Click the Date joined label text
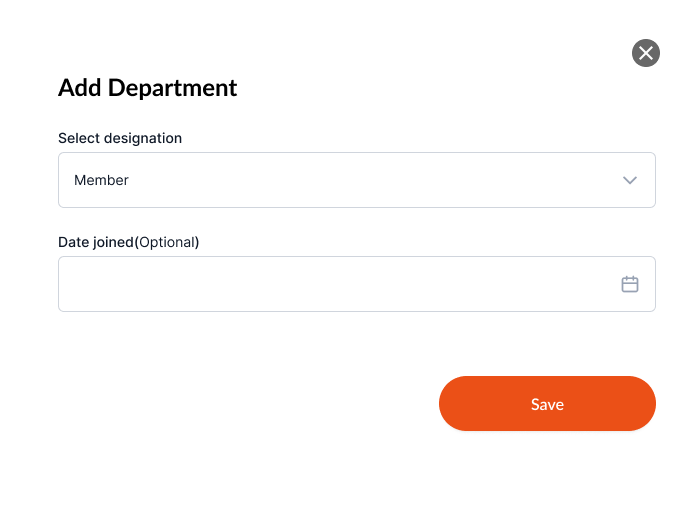 point(96,242)
